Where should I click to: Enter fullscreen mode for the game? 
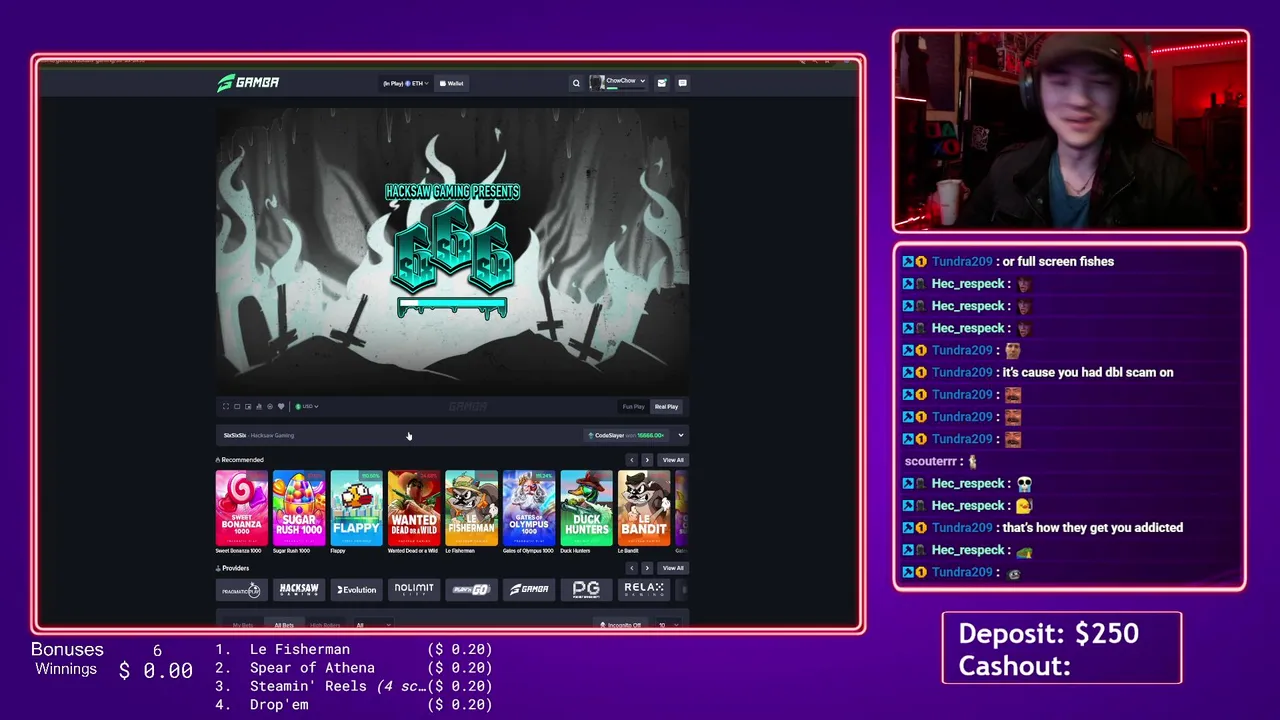tap(226, 407)
